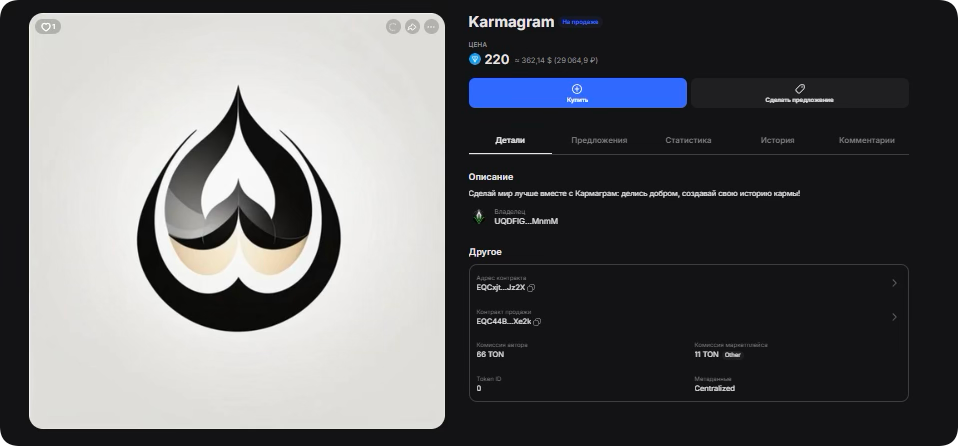Click the Описание heading

(x=491, y=177)
